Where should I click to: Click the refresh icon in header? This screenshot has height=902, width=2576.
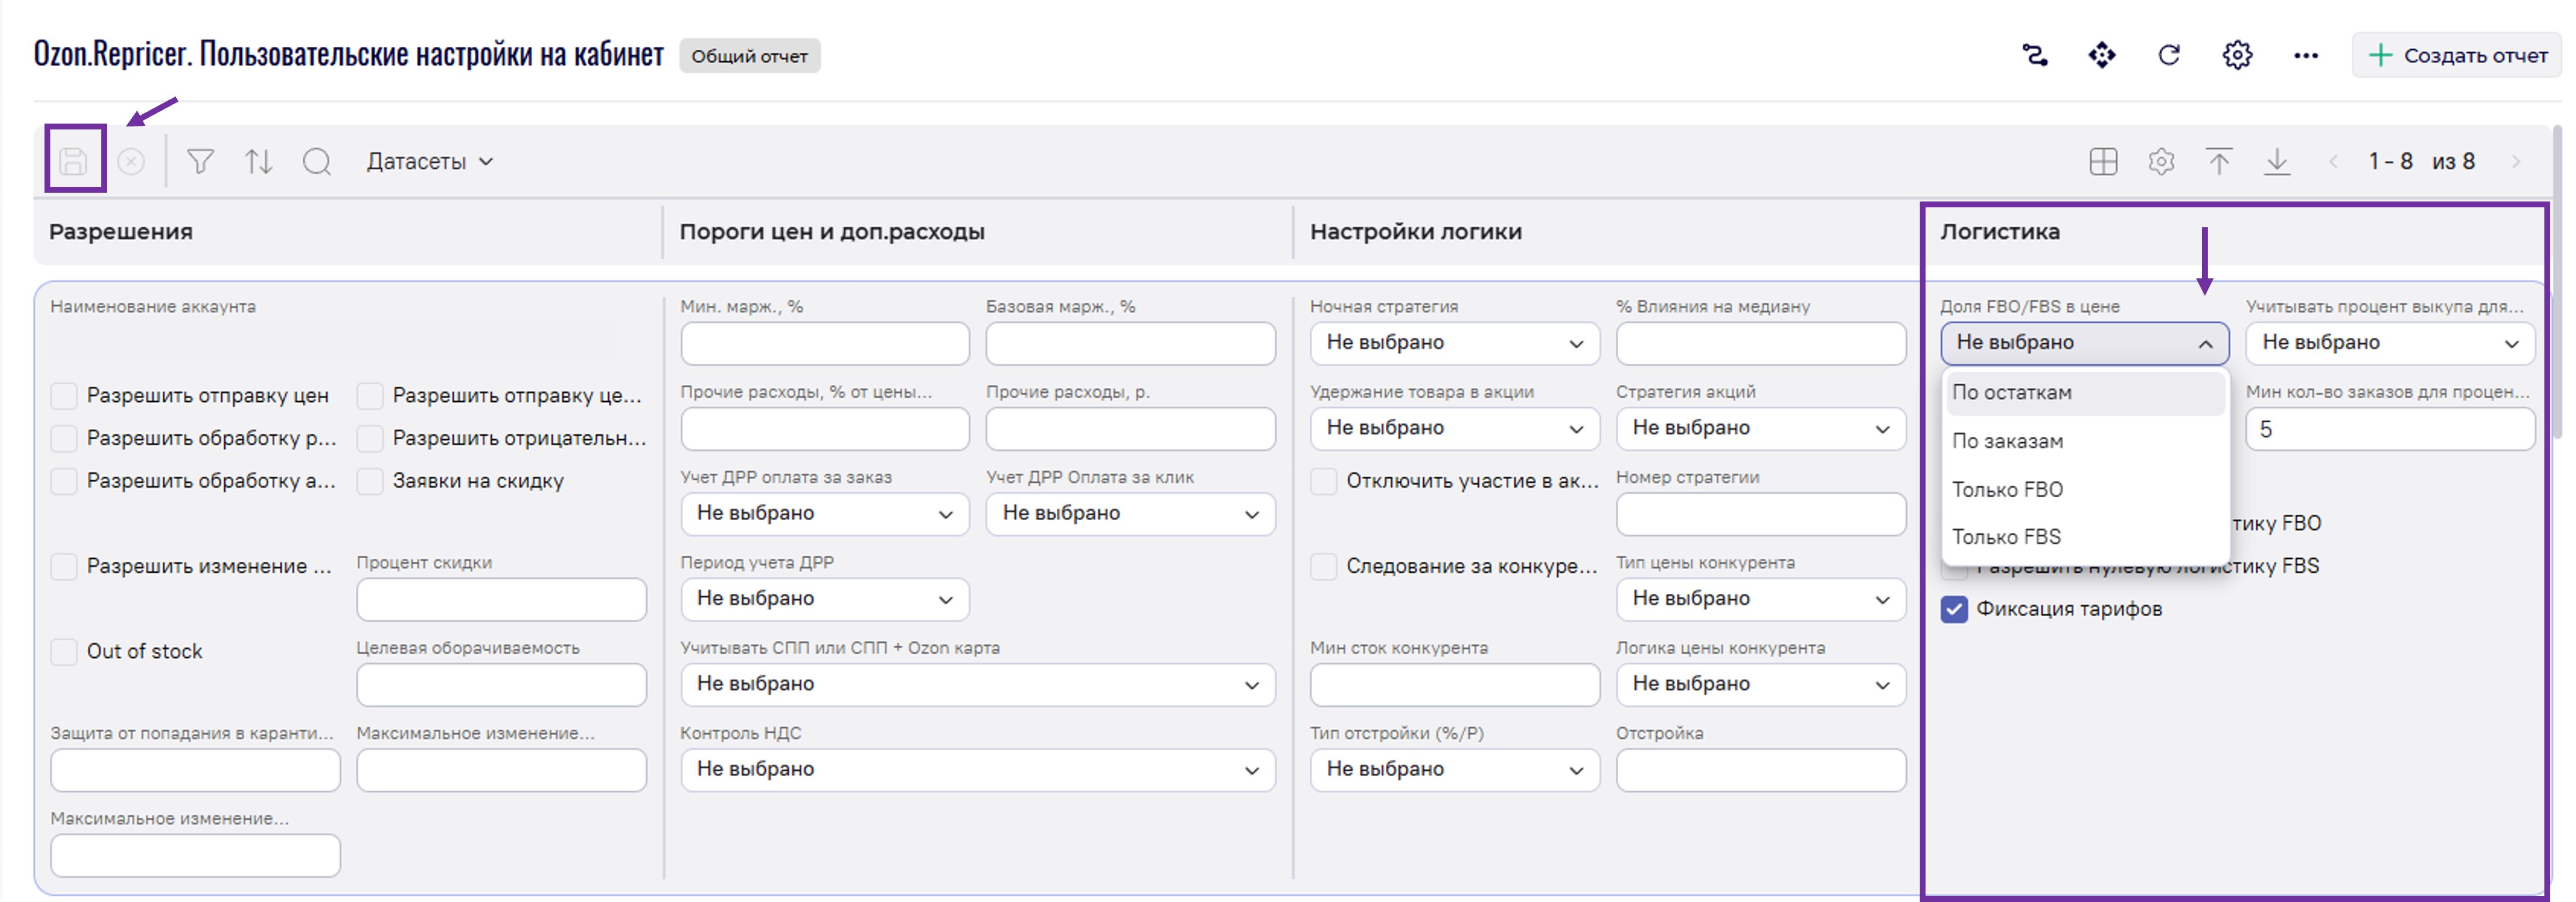click(x=2168, y=55)
